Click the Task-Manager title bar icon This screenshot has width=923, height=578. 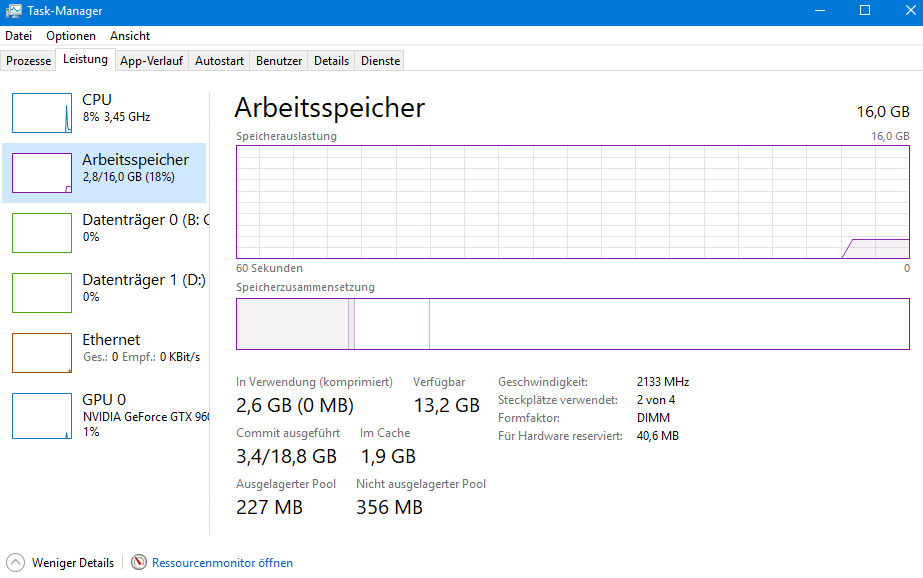point(13,11)
